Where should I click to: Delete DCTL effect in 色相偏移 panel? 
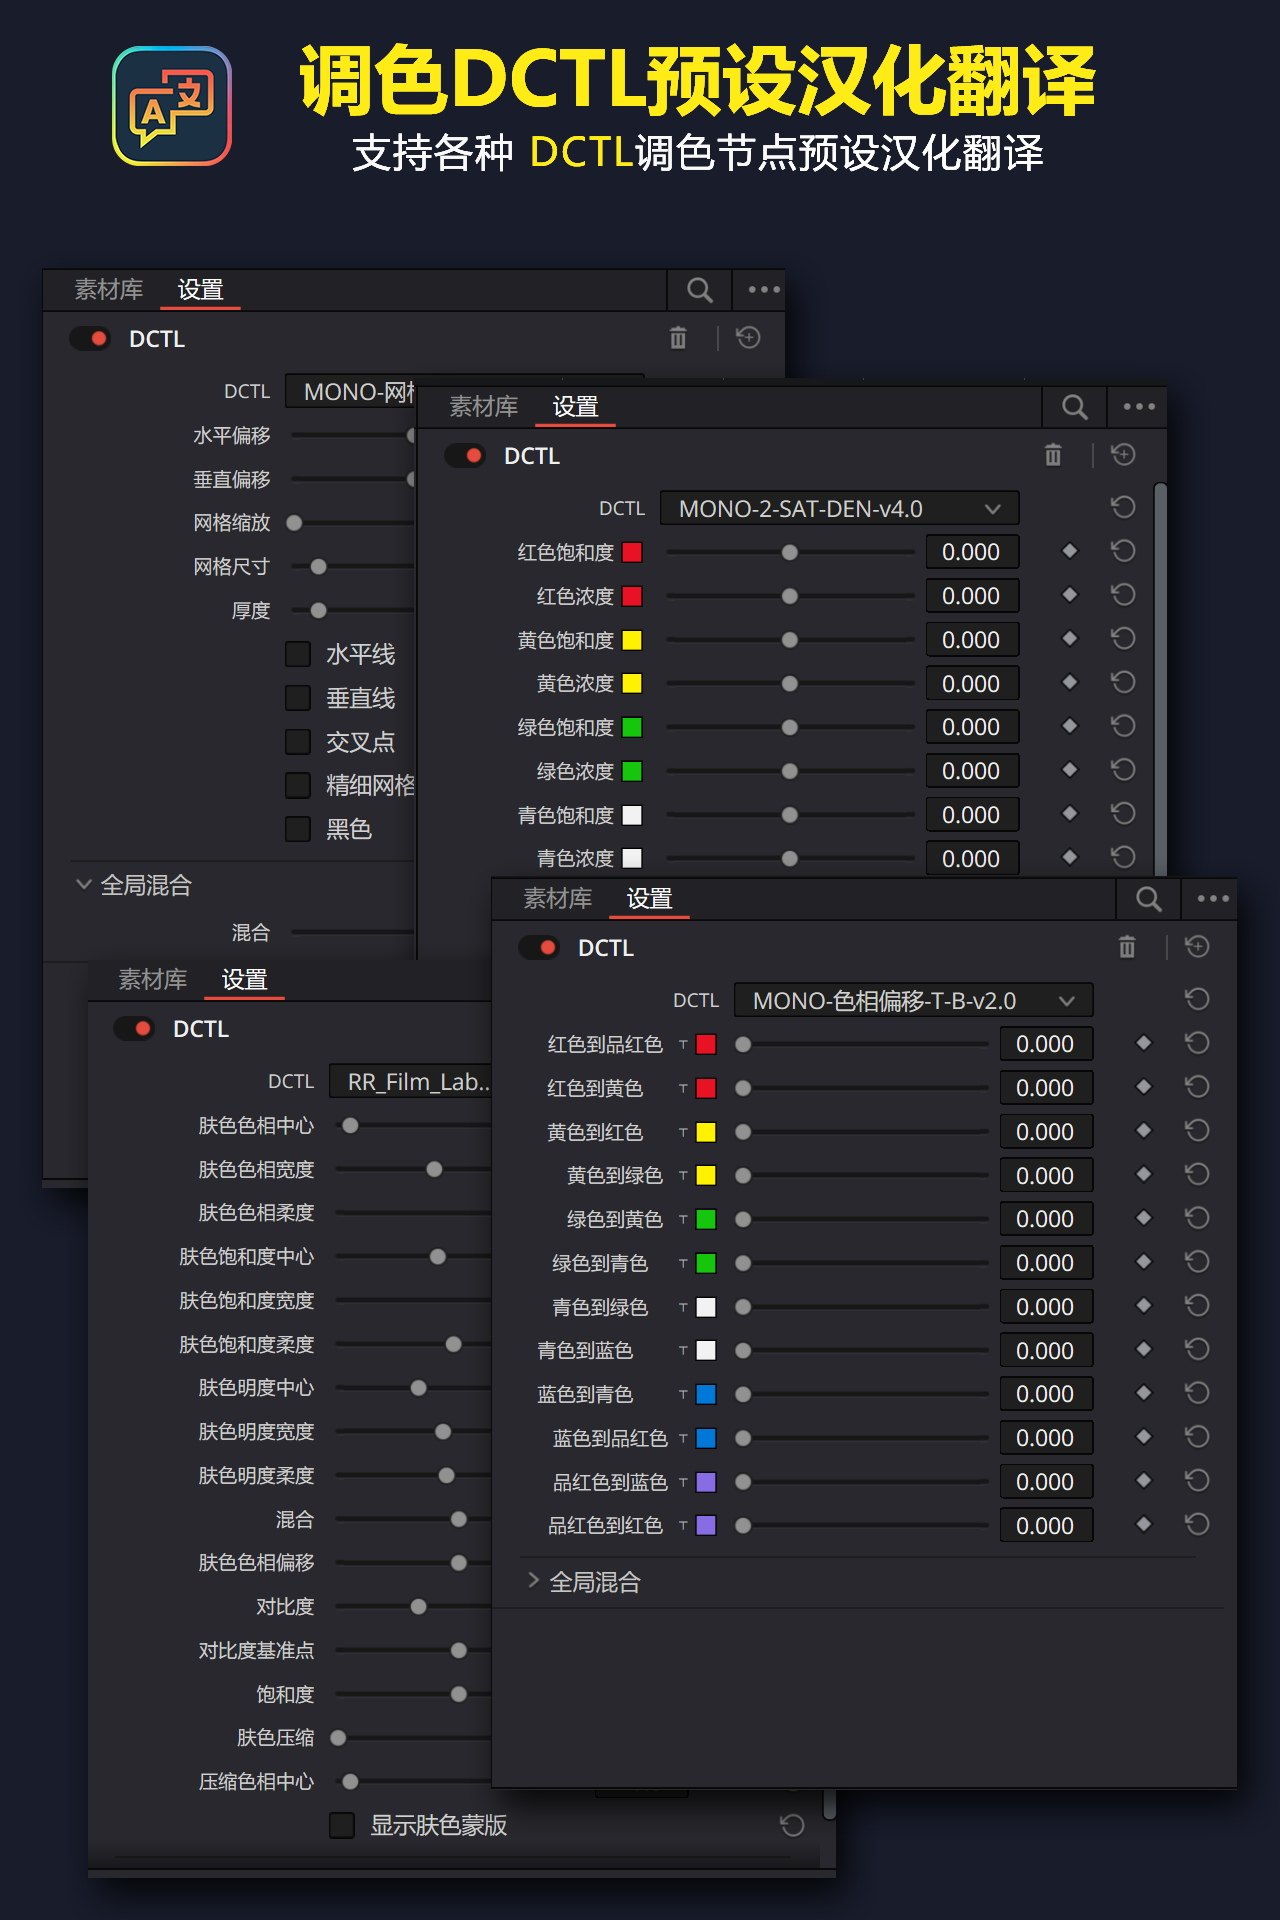(x=1127, y=947)
